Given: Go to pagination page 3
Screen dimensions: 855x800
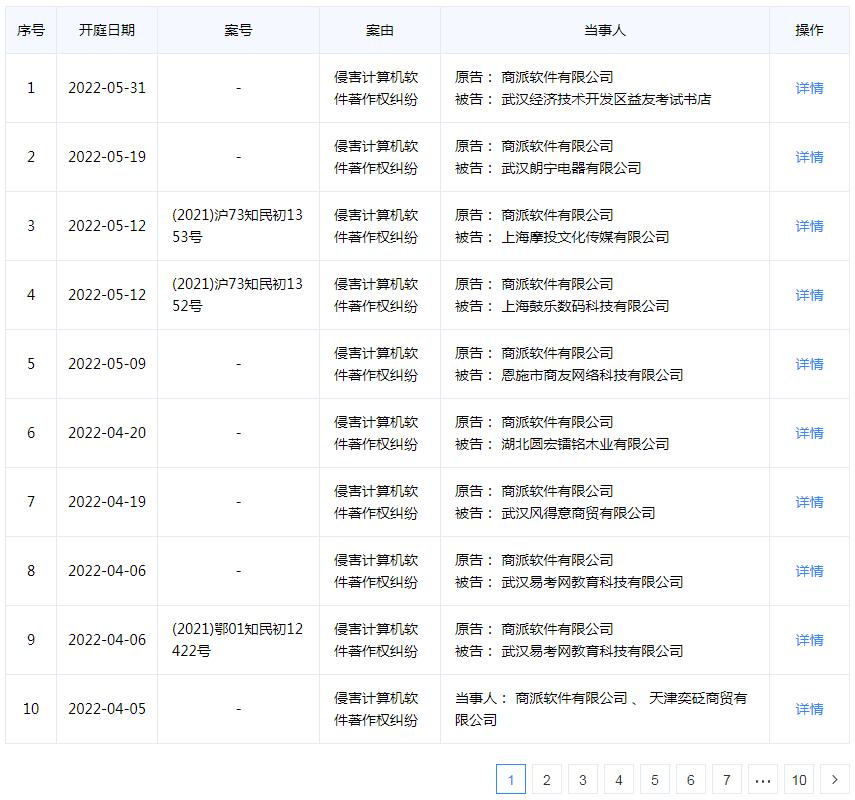Looking at the screenshot, I should [x=583, y=779].
